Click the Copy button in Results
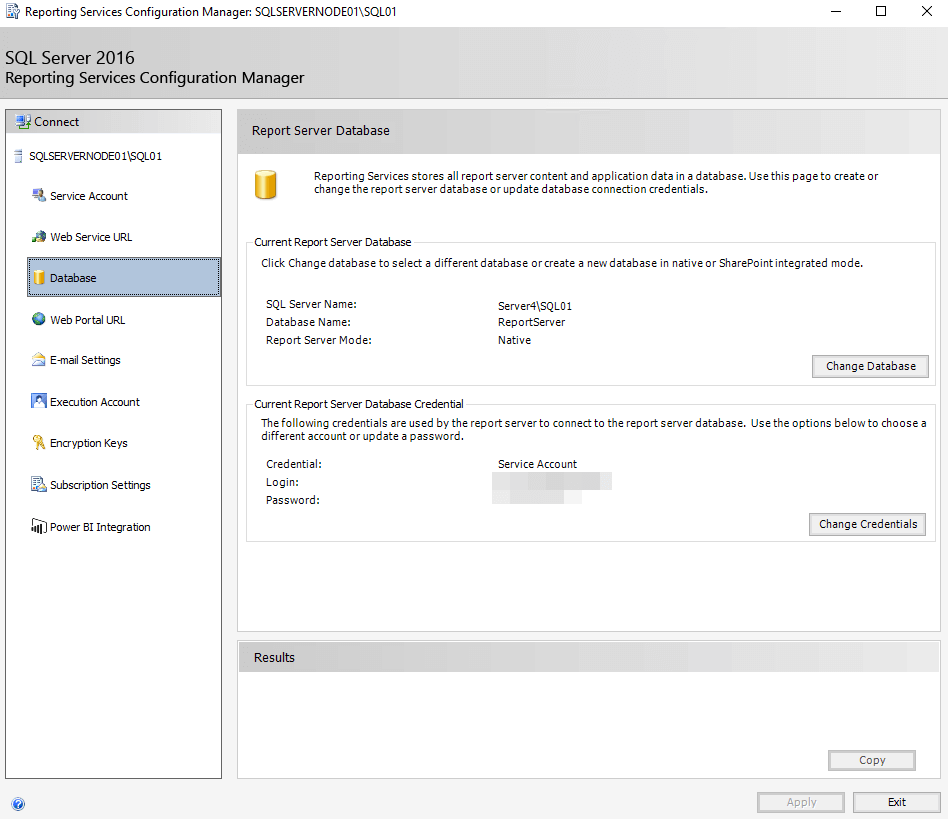 click(872, 760)
